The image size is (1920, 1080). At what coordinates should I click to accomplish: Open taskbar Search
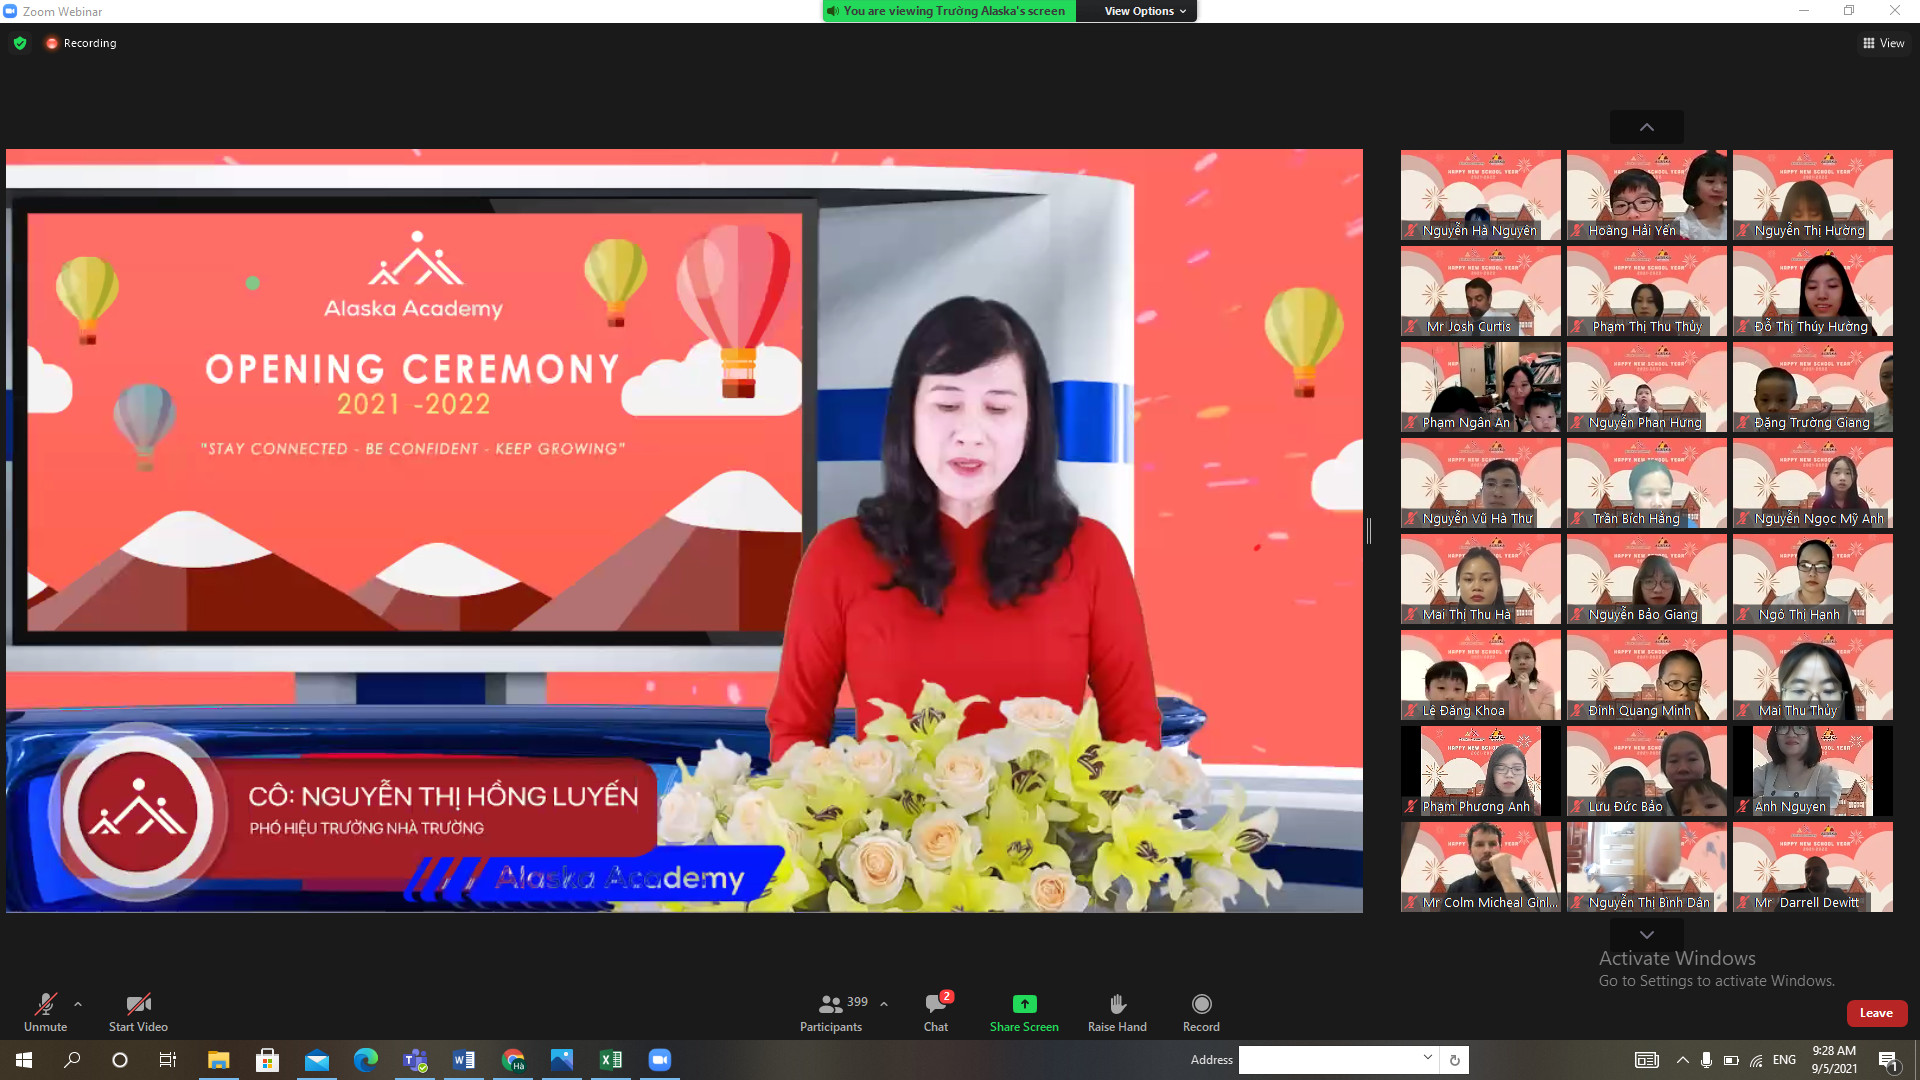tap(72, 1060)
